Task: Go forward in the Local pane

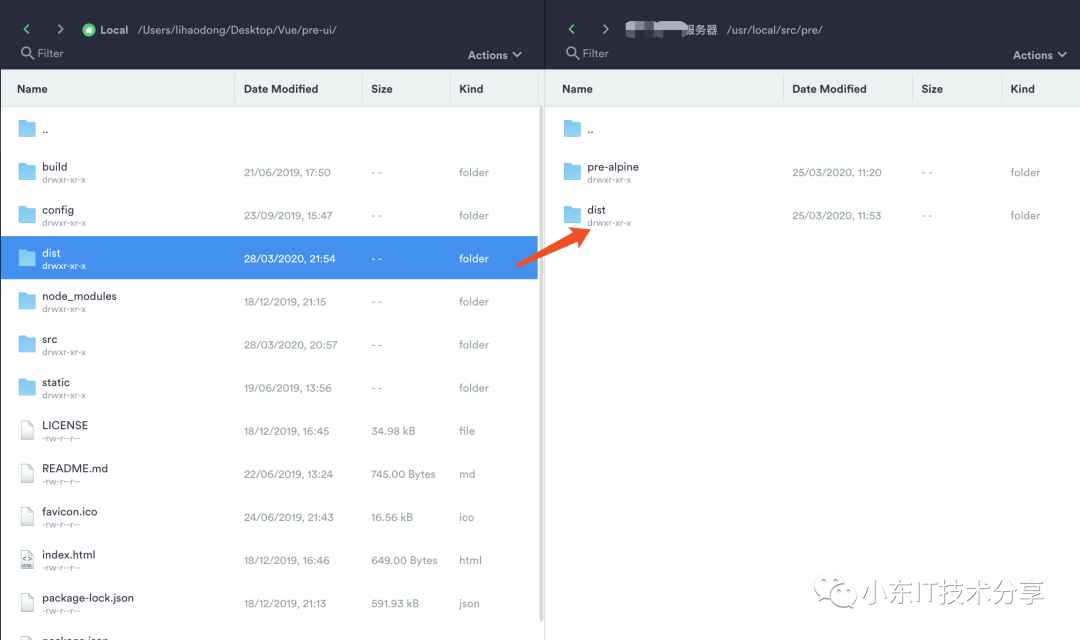Action: tap(61, 29)
